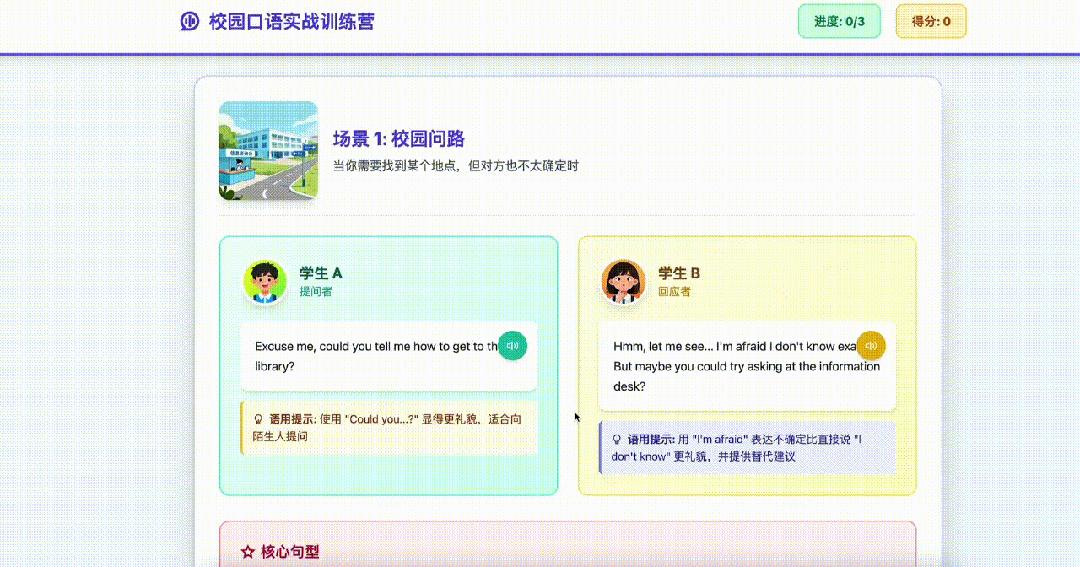The height and width of the screenshot is (567, 1080).
Task: Click the 'Excuse me, could you tell me' sentence
Action: [375, 356]
